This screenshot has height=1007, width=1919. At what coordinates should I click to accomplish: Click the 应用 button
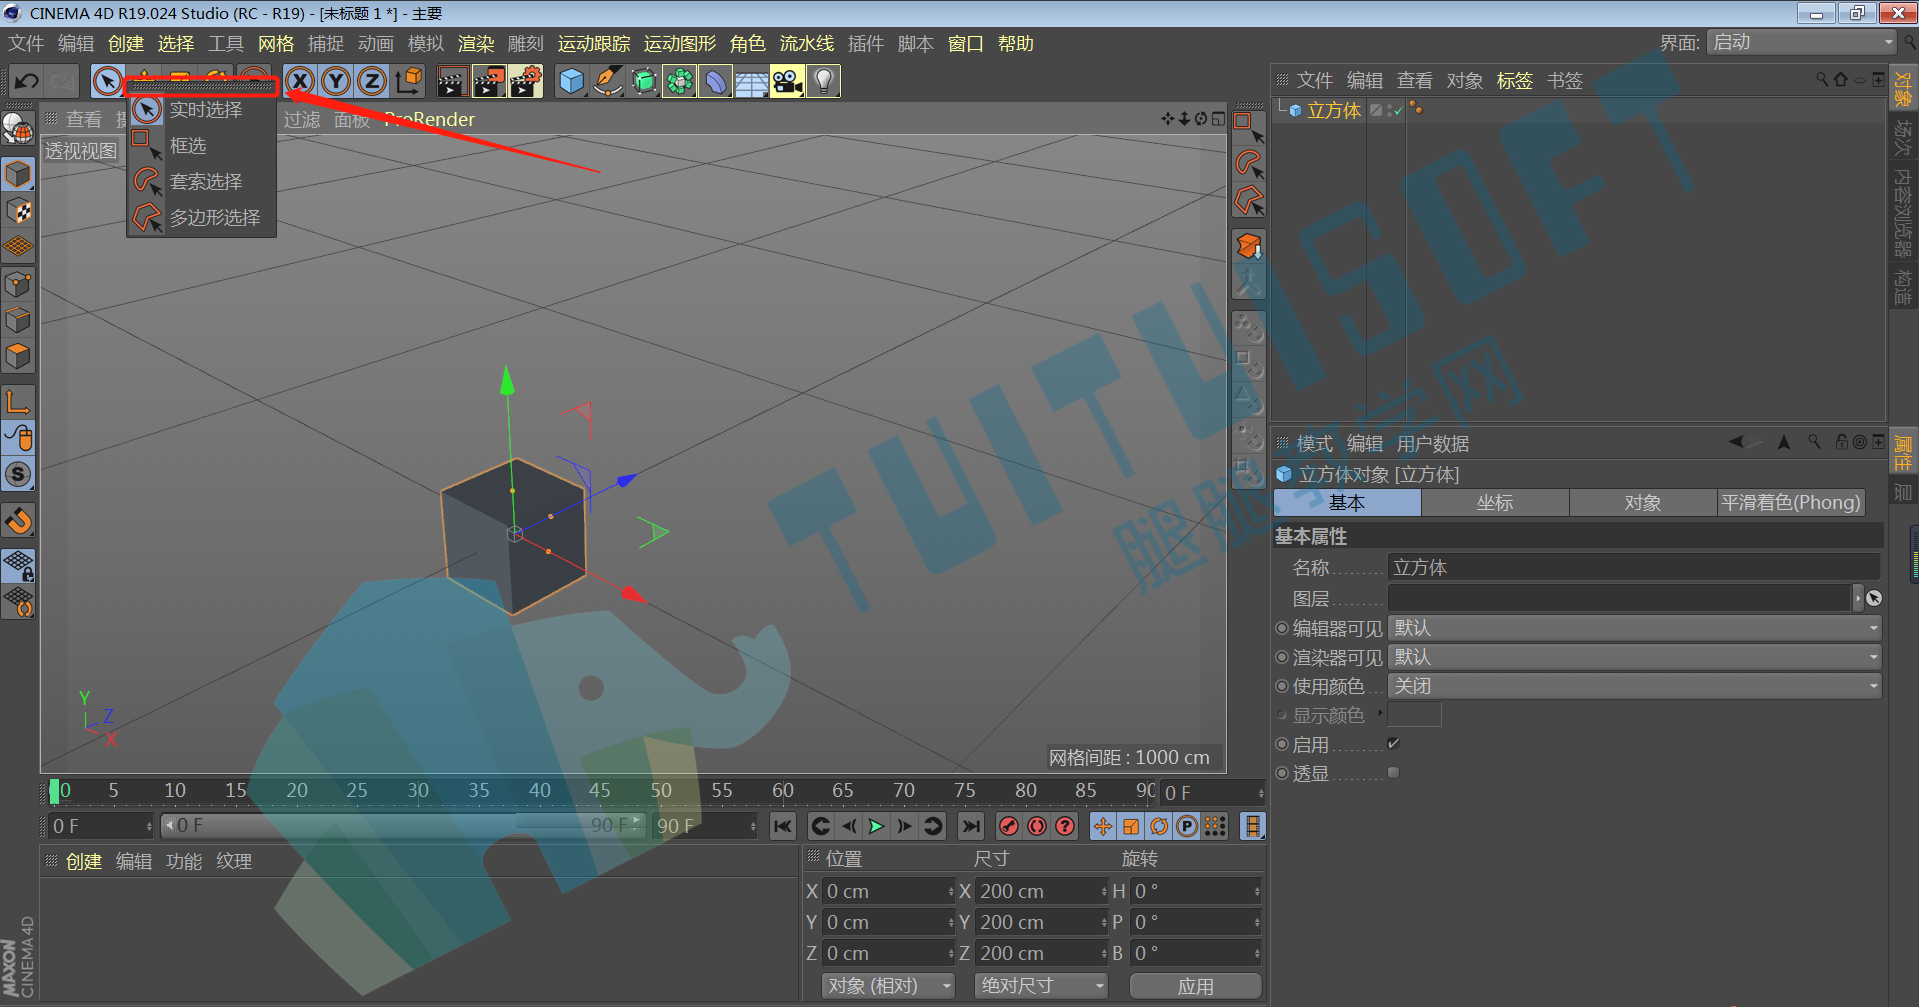click(1195, 986)
